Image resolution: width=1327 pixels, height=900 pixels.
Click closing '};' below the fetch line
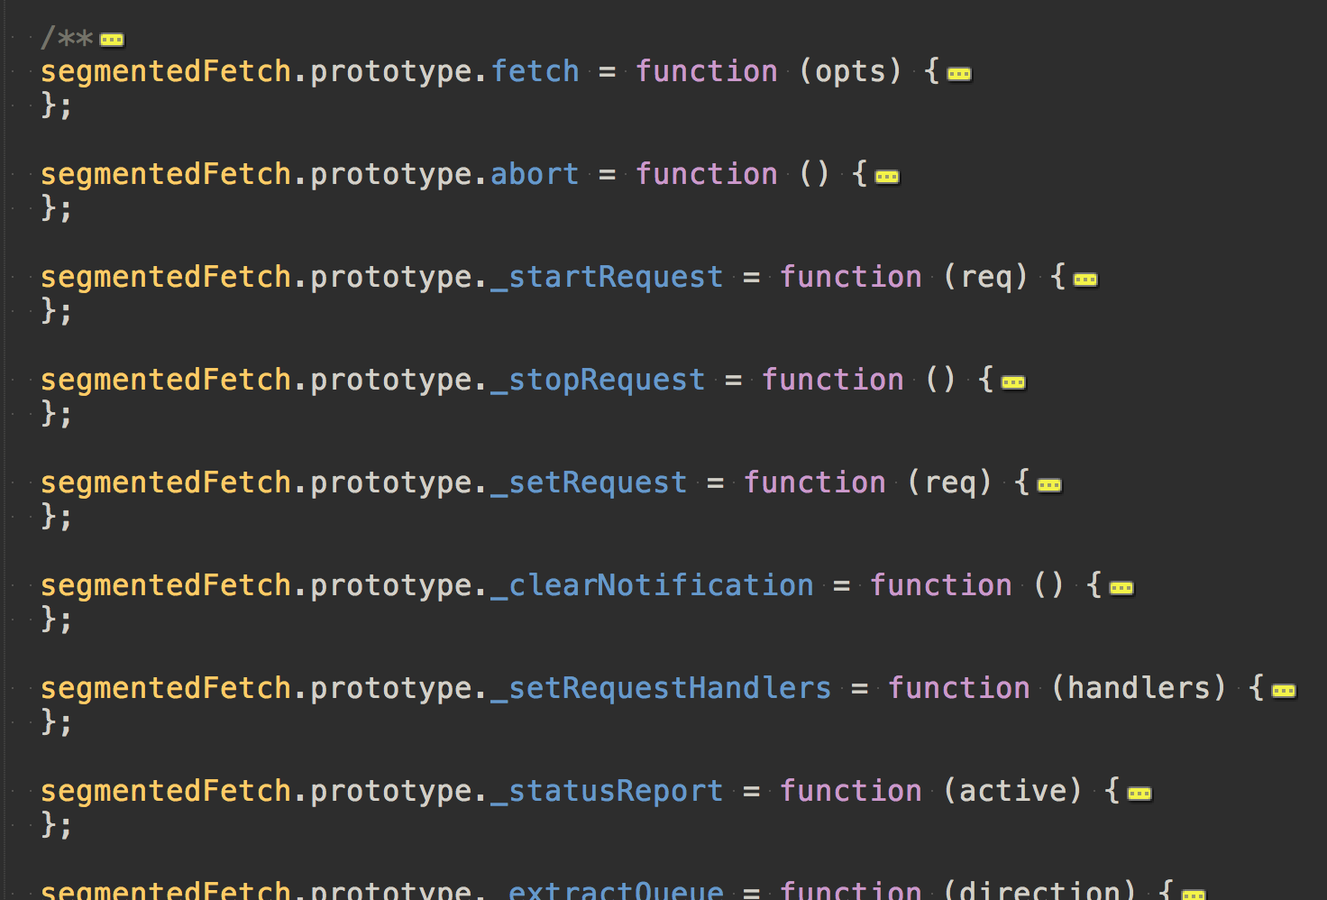pyautogui.click(x=56, y=105)
